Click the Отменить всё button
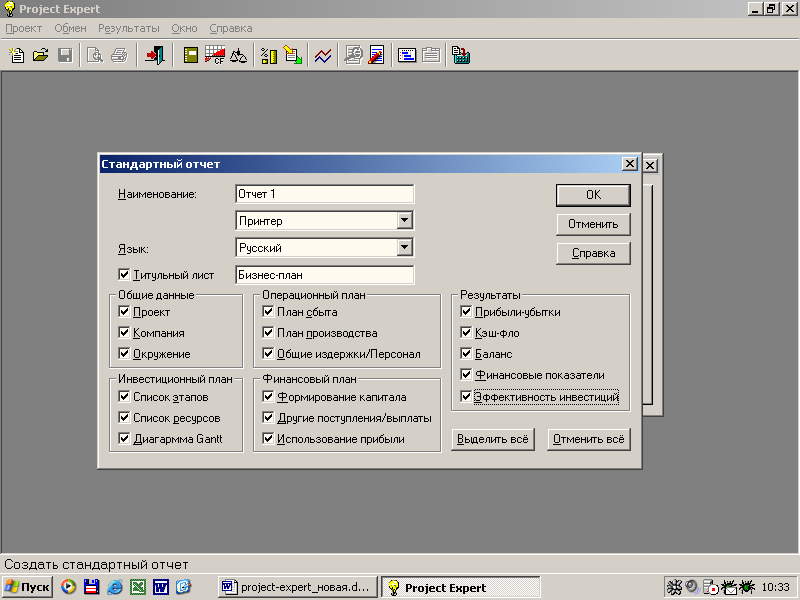This screenshot has width=800, height=600. click(x=589, y=439)
